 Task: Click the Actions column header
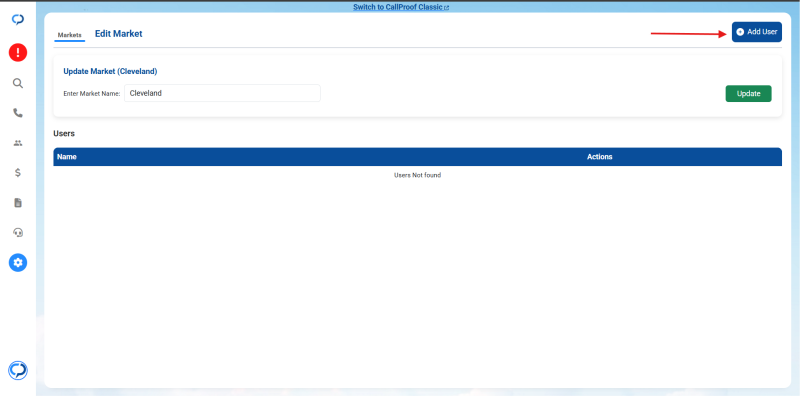tap(599, 157)
